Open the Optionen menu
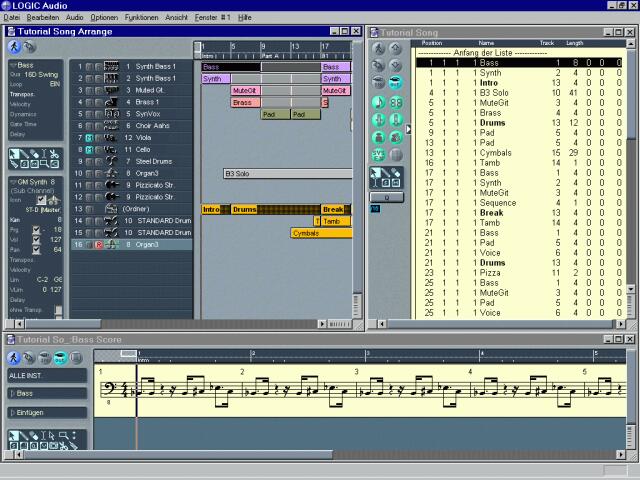 click(104, 18)
